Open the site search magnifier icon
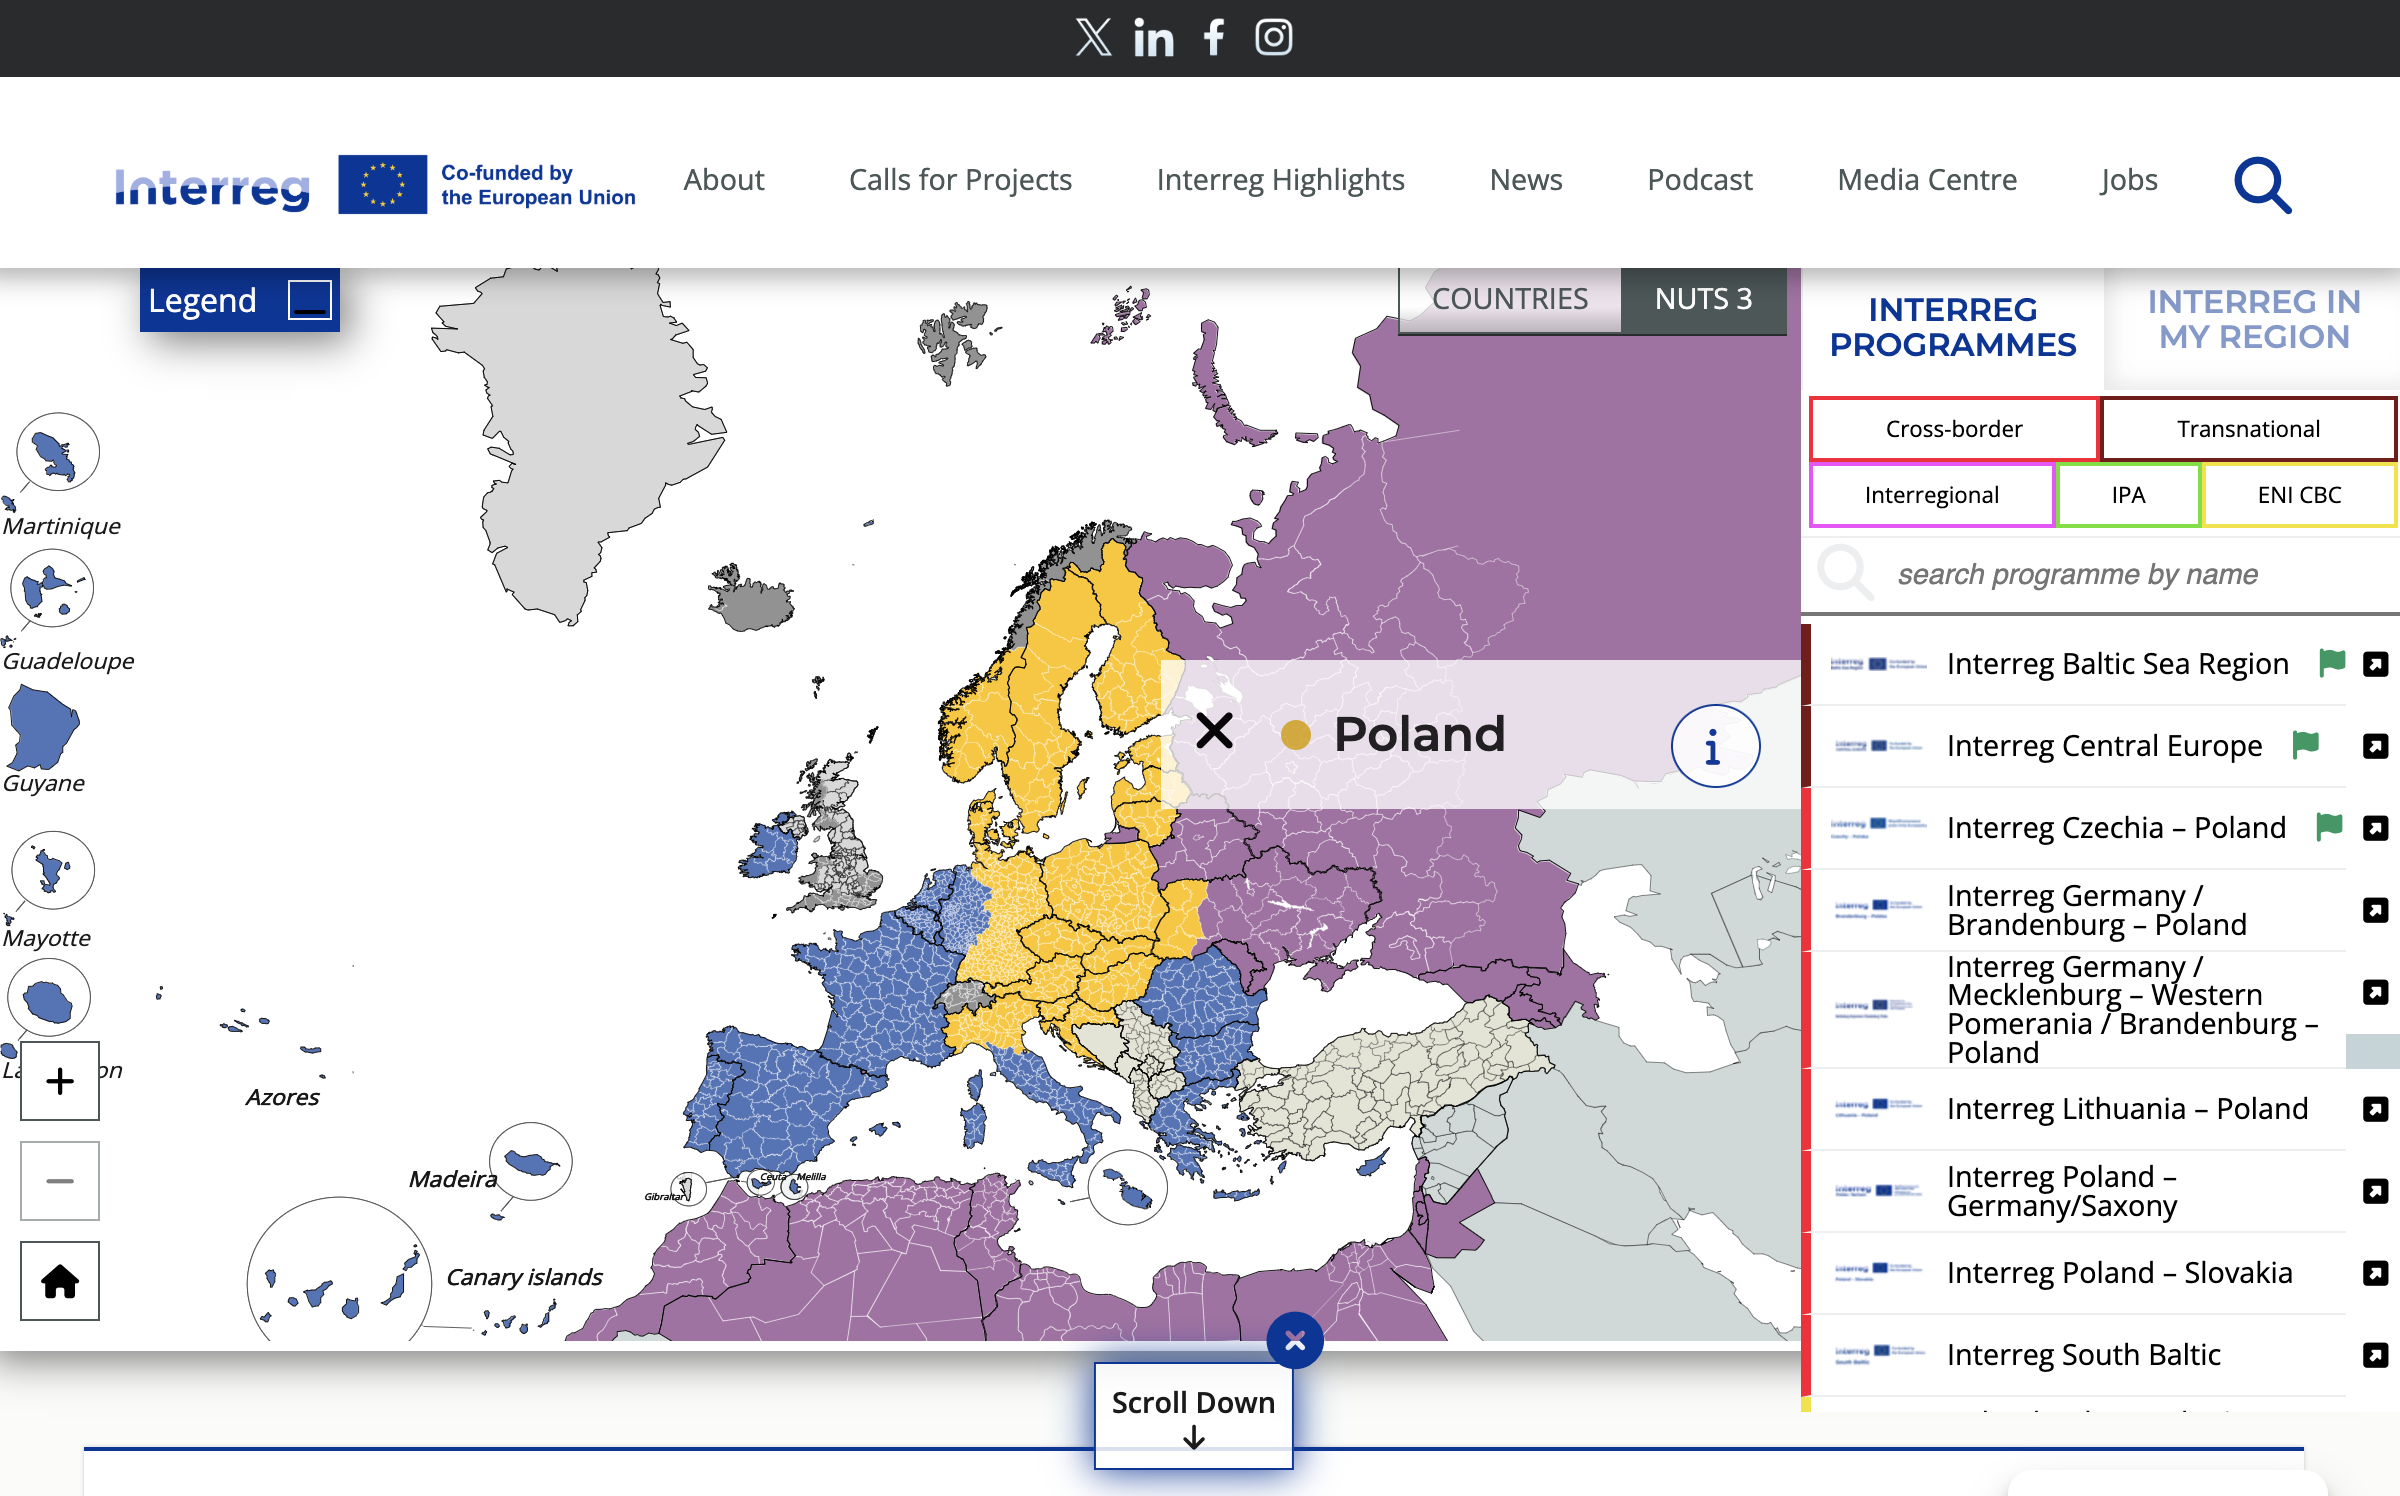 click(2262, 184)
